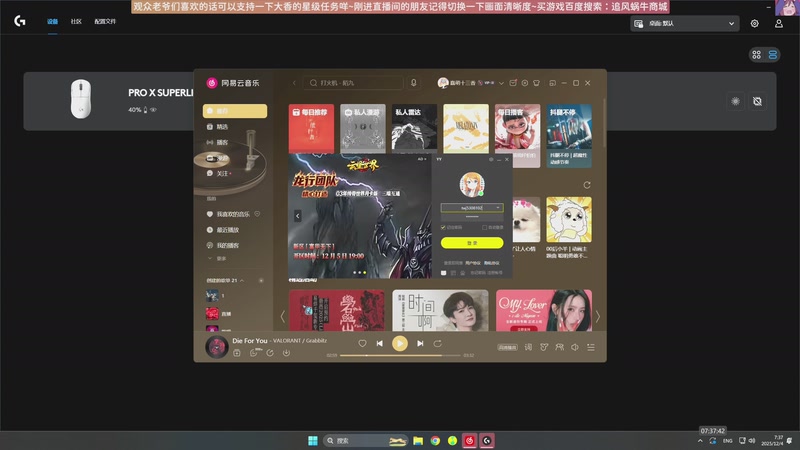
Task: Play or pause with the round play button
Action: 399,343
